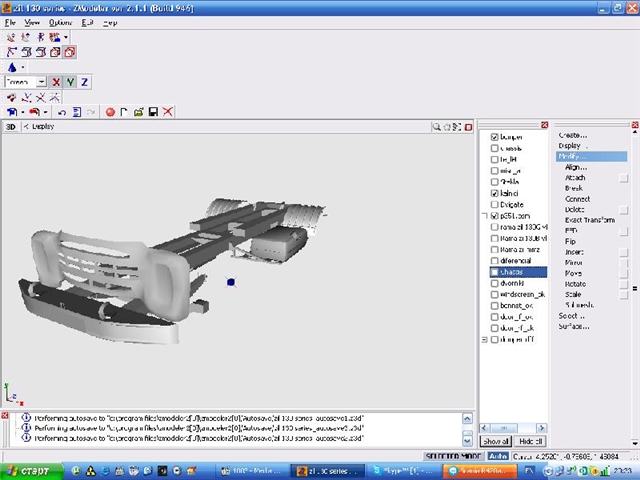Toggle the X axis constraint button
640x480 pixels.
56,82
